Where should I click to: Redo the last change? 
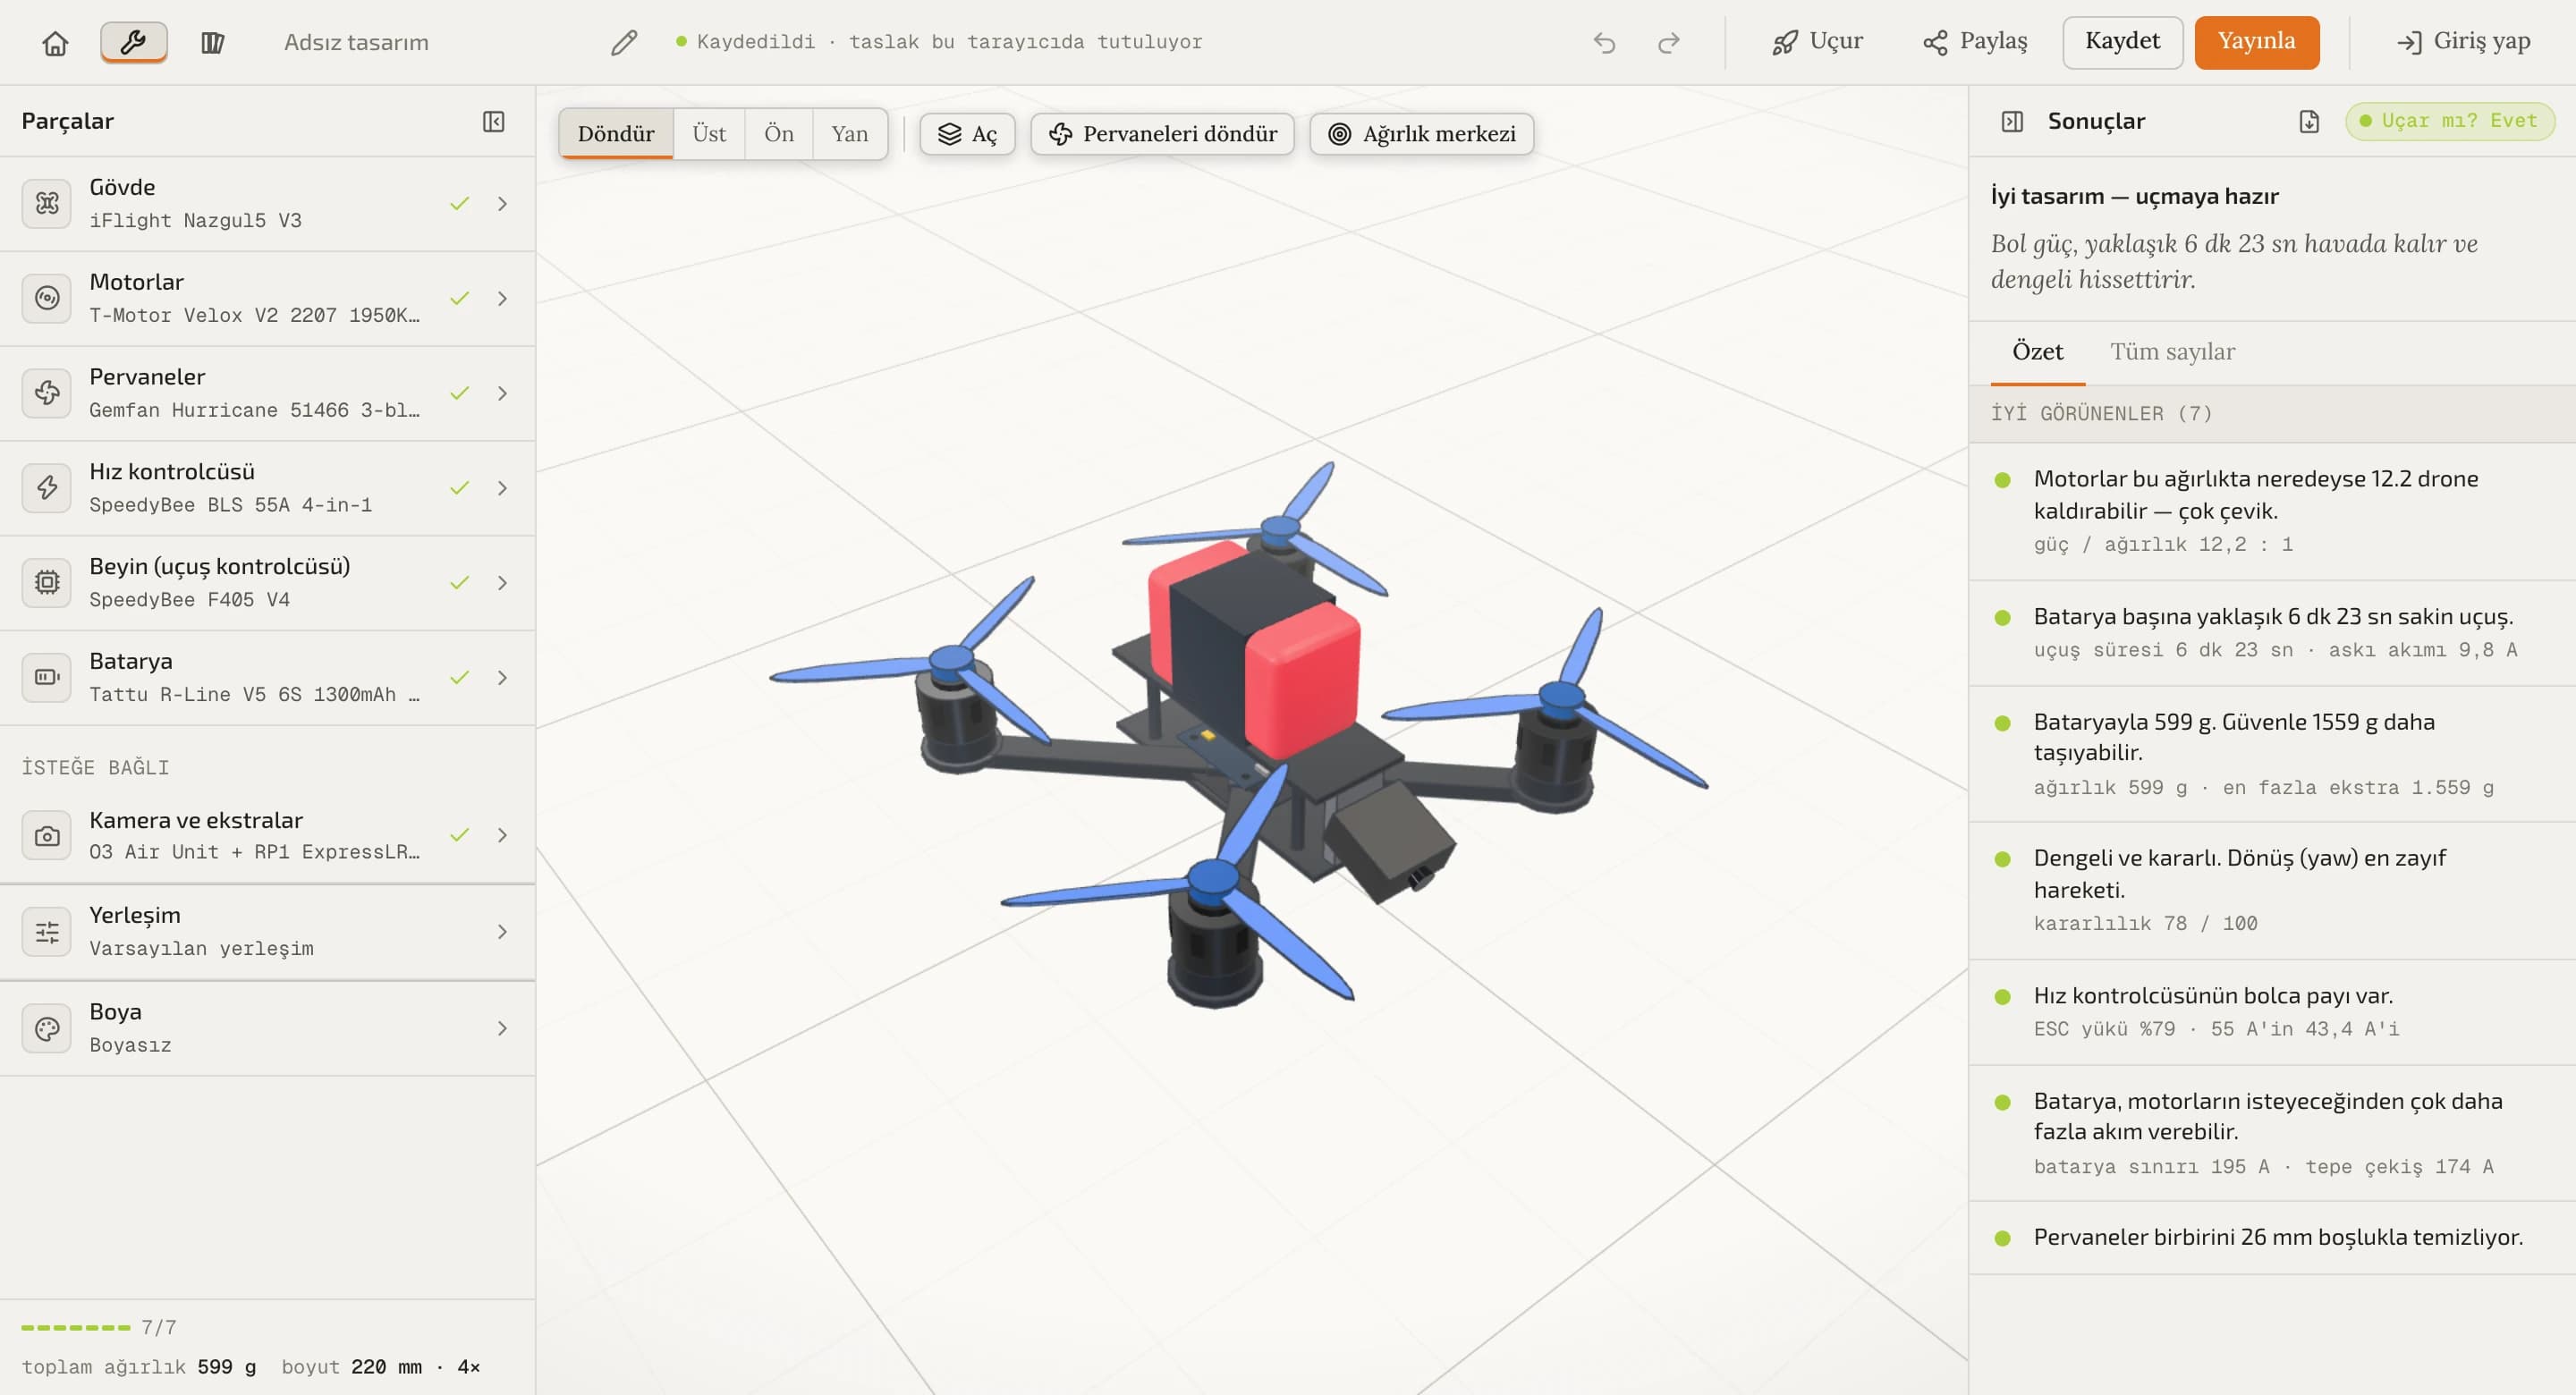point(1668,42)
